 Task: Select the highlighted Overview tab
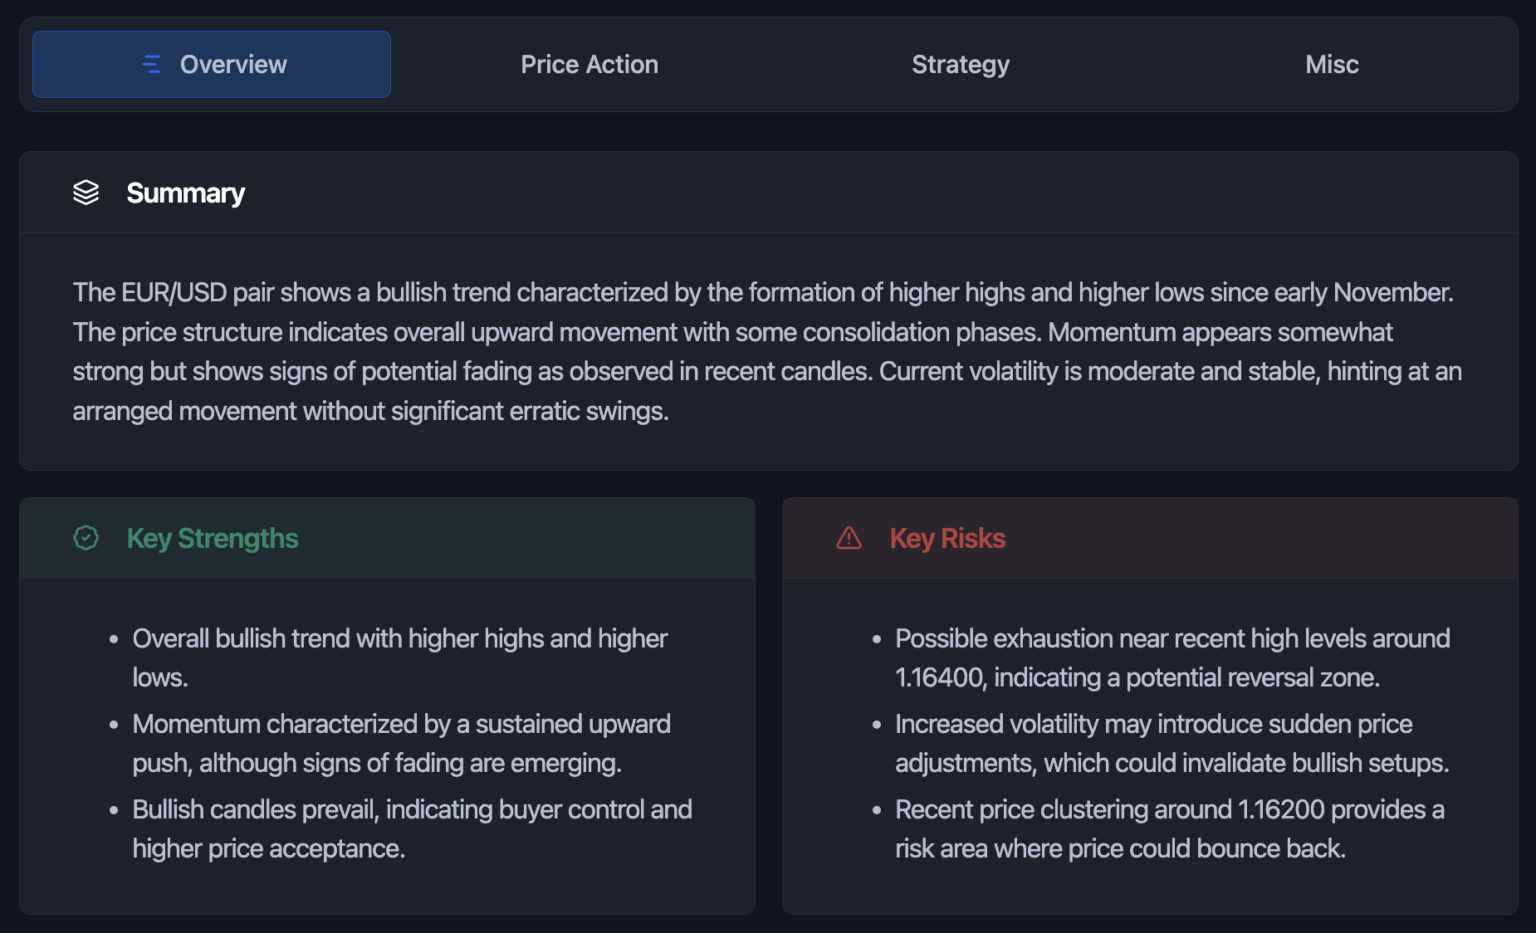coord(211,64)
